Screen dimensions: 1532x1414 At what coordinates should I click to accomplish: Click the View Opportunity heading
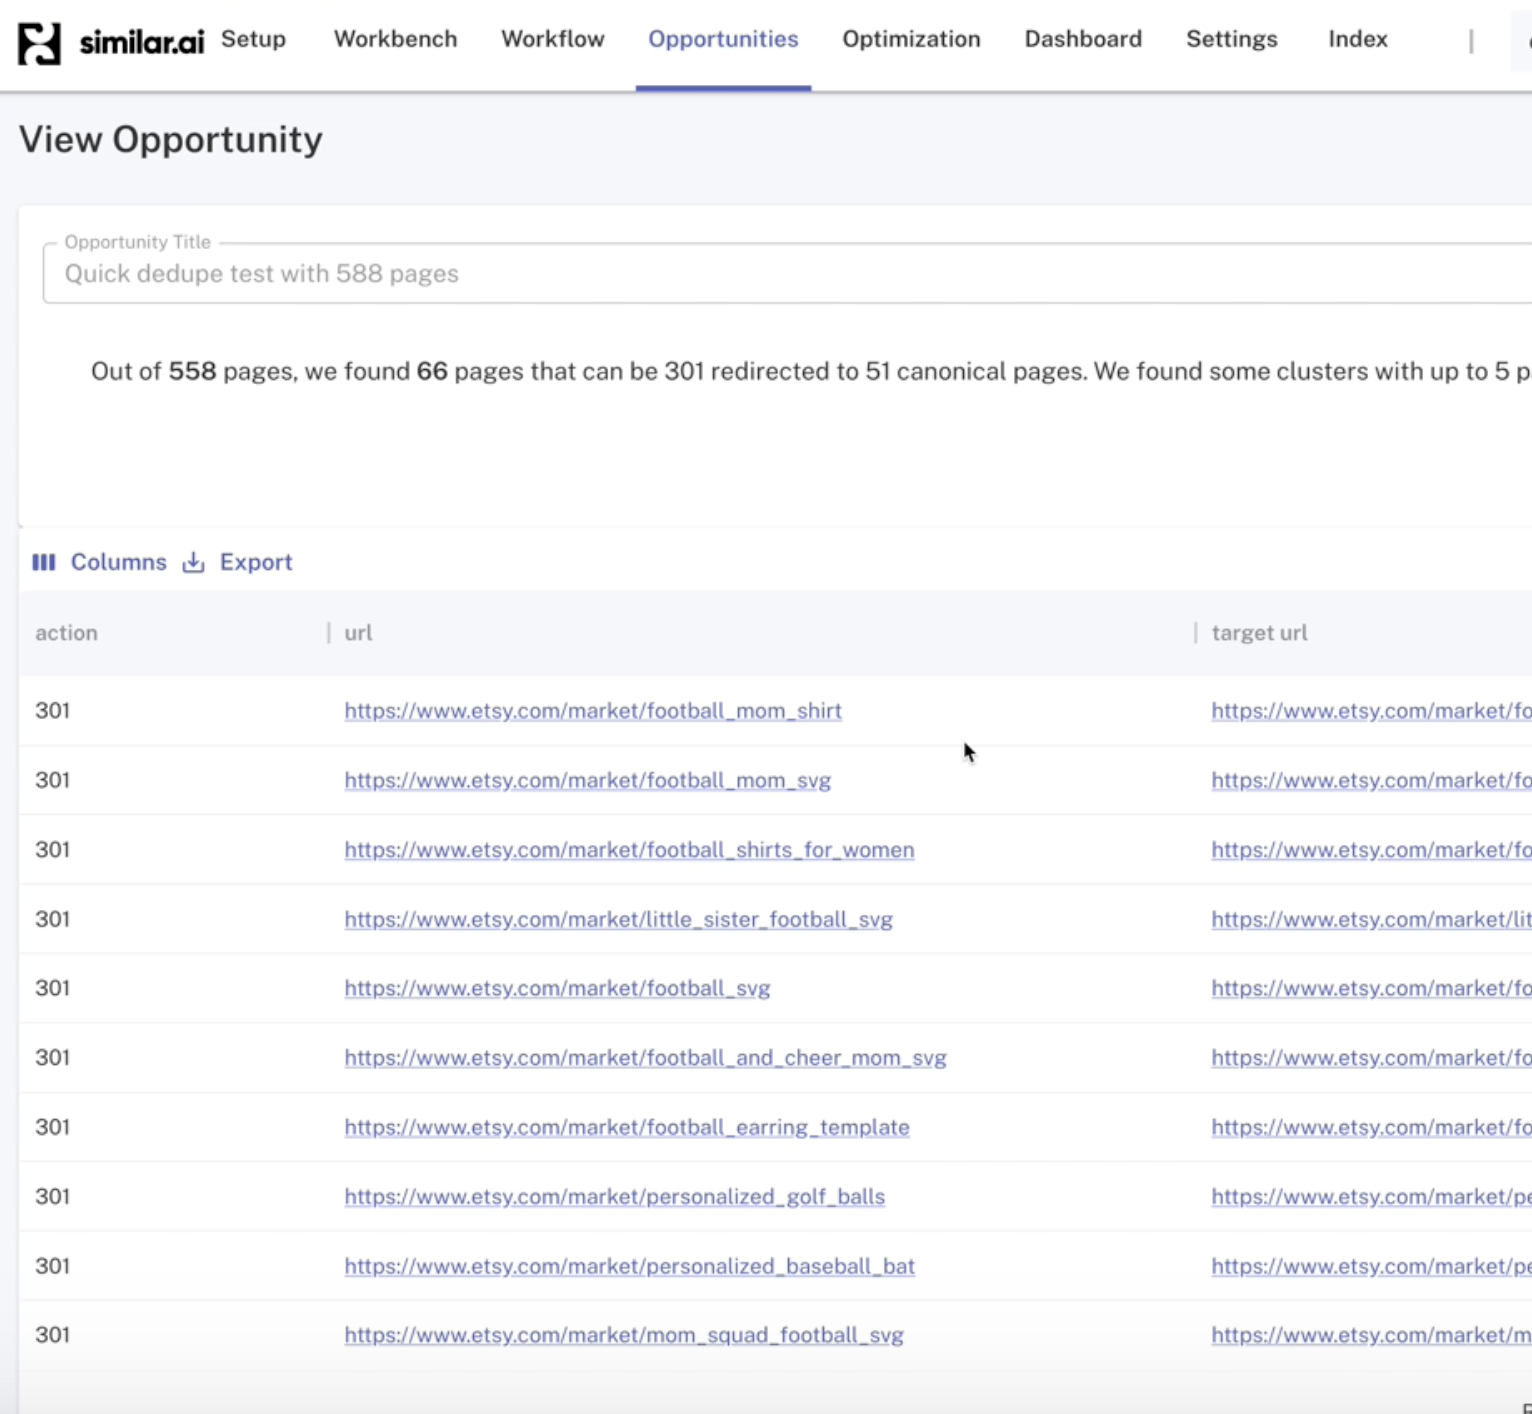pyautogui.click(x=171, y=140)
